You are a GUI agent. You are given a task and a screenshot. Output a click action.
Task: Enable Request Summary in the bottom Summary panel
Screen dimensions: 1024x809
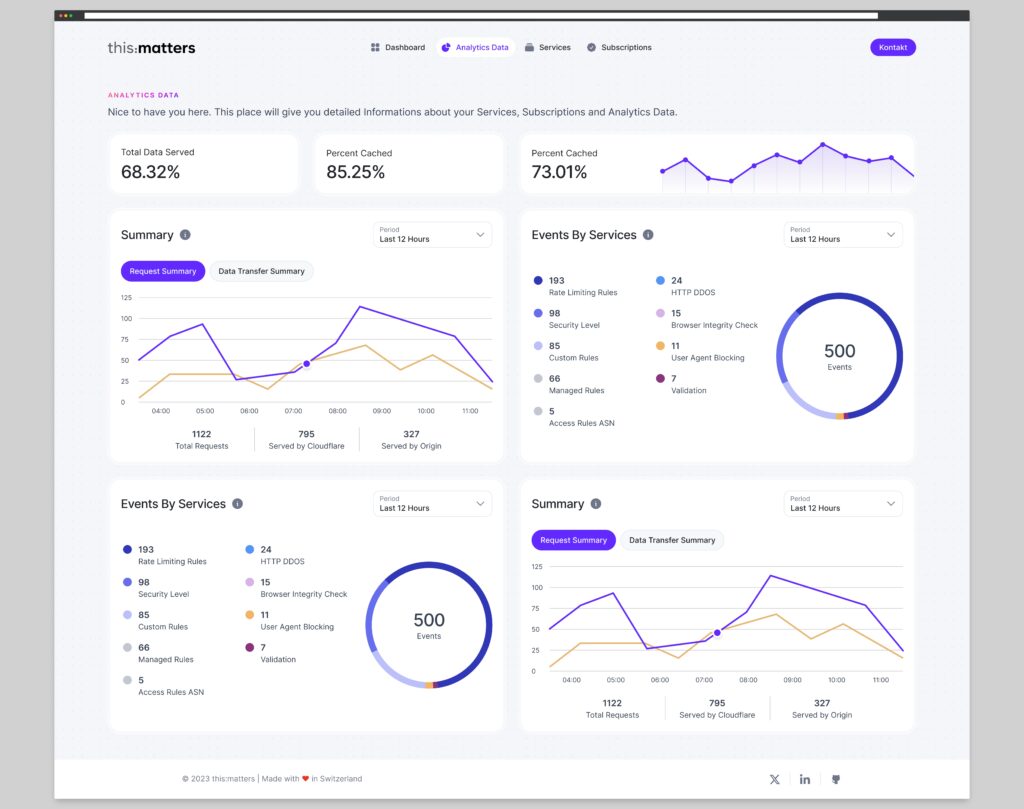573,540
